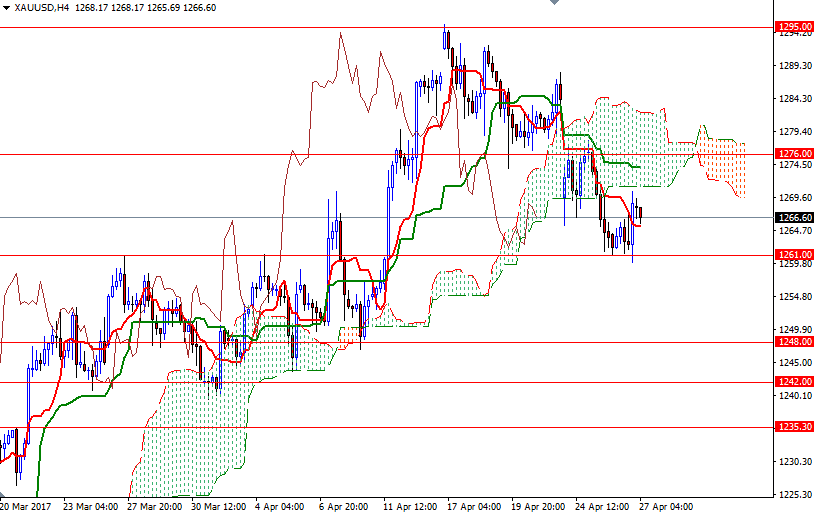This screenshot has width=814, height=514.
Task: Select the red 1276.00 price level label
Action: (x=794, y=154)
